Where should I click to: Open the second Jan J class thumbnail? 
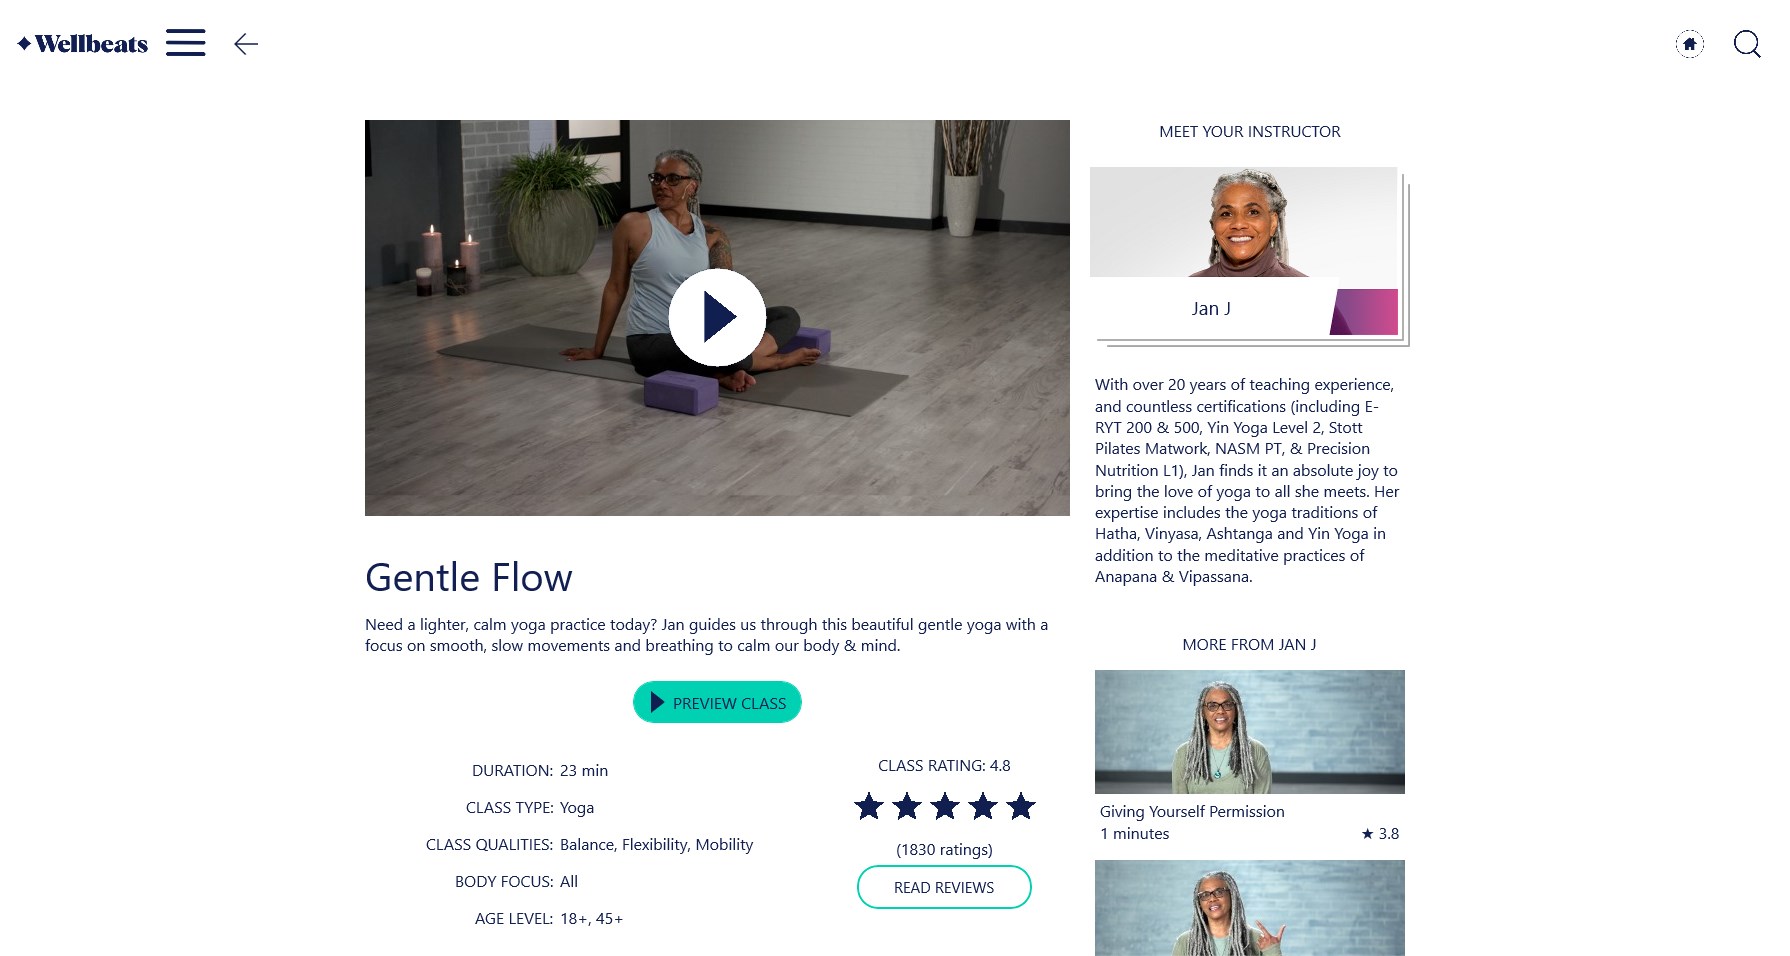pos(1249,908)
